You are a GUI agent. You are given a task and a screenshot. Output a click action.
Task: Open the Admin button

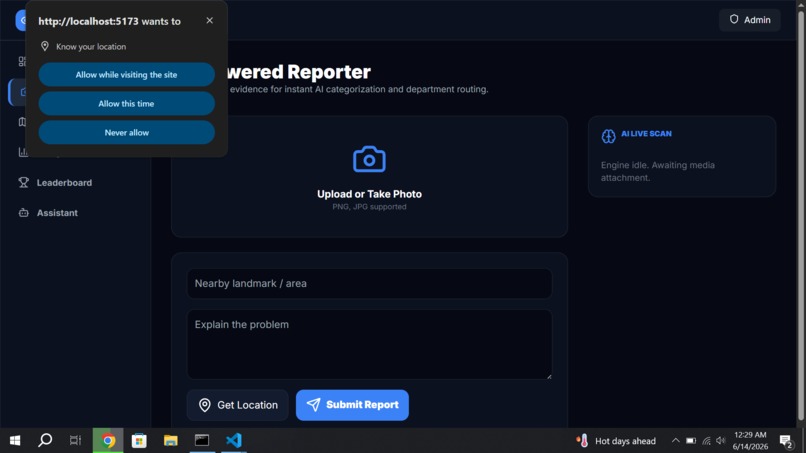pos(749,20)
